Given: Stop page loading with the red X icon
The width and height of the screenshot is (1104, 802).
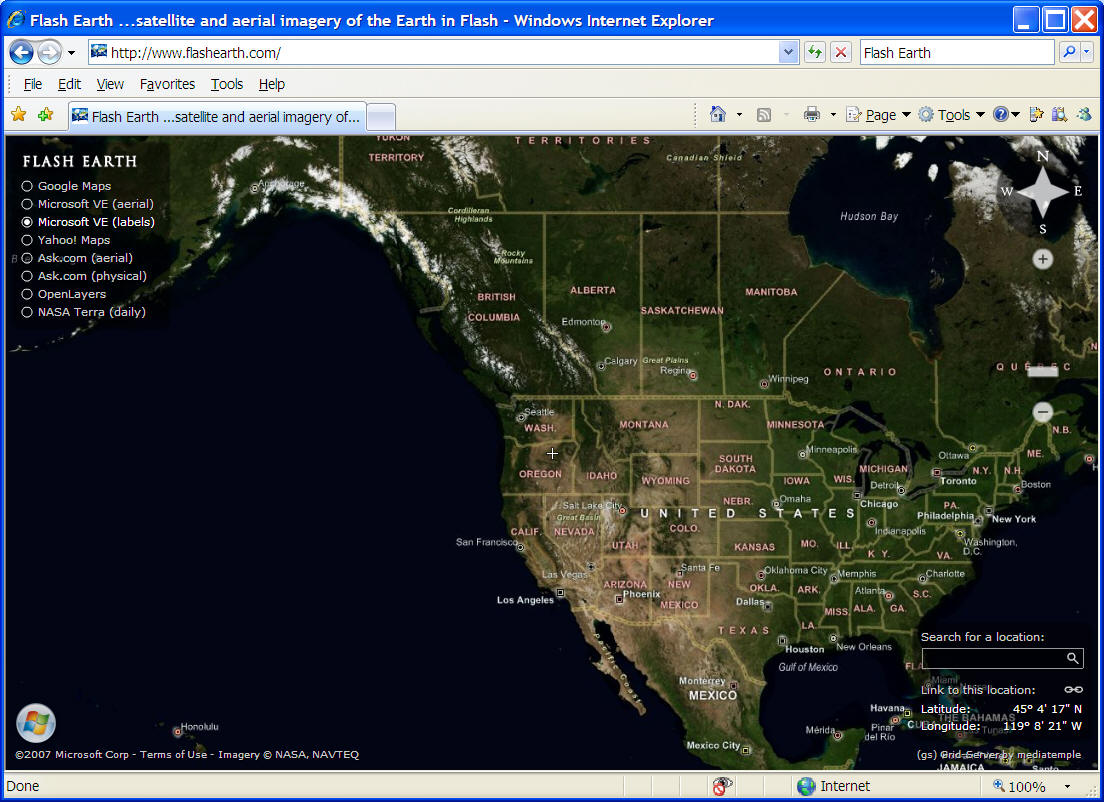Looking at the screenshot, I should (841, 52).
